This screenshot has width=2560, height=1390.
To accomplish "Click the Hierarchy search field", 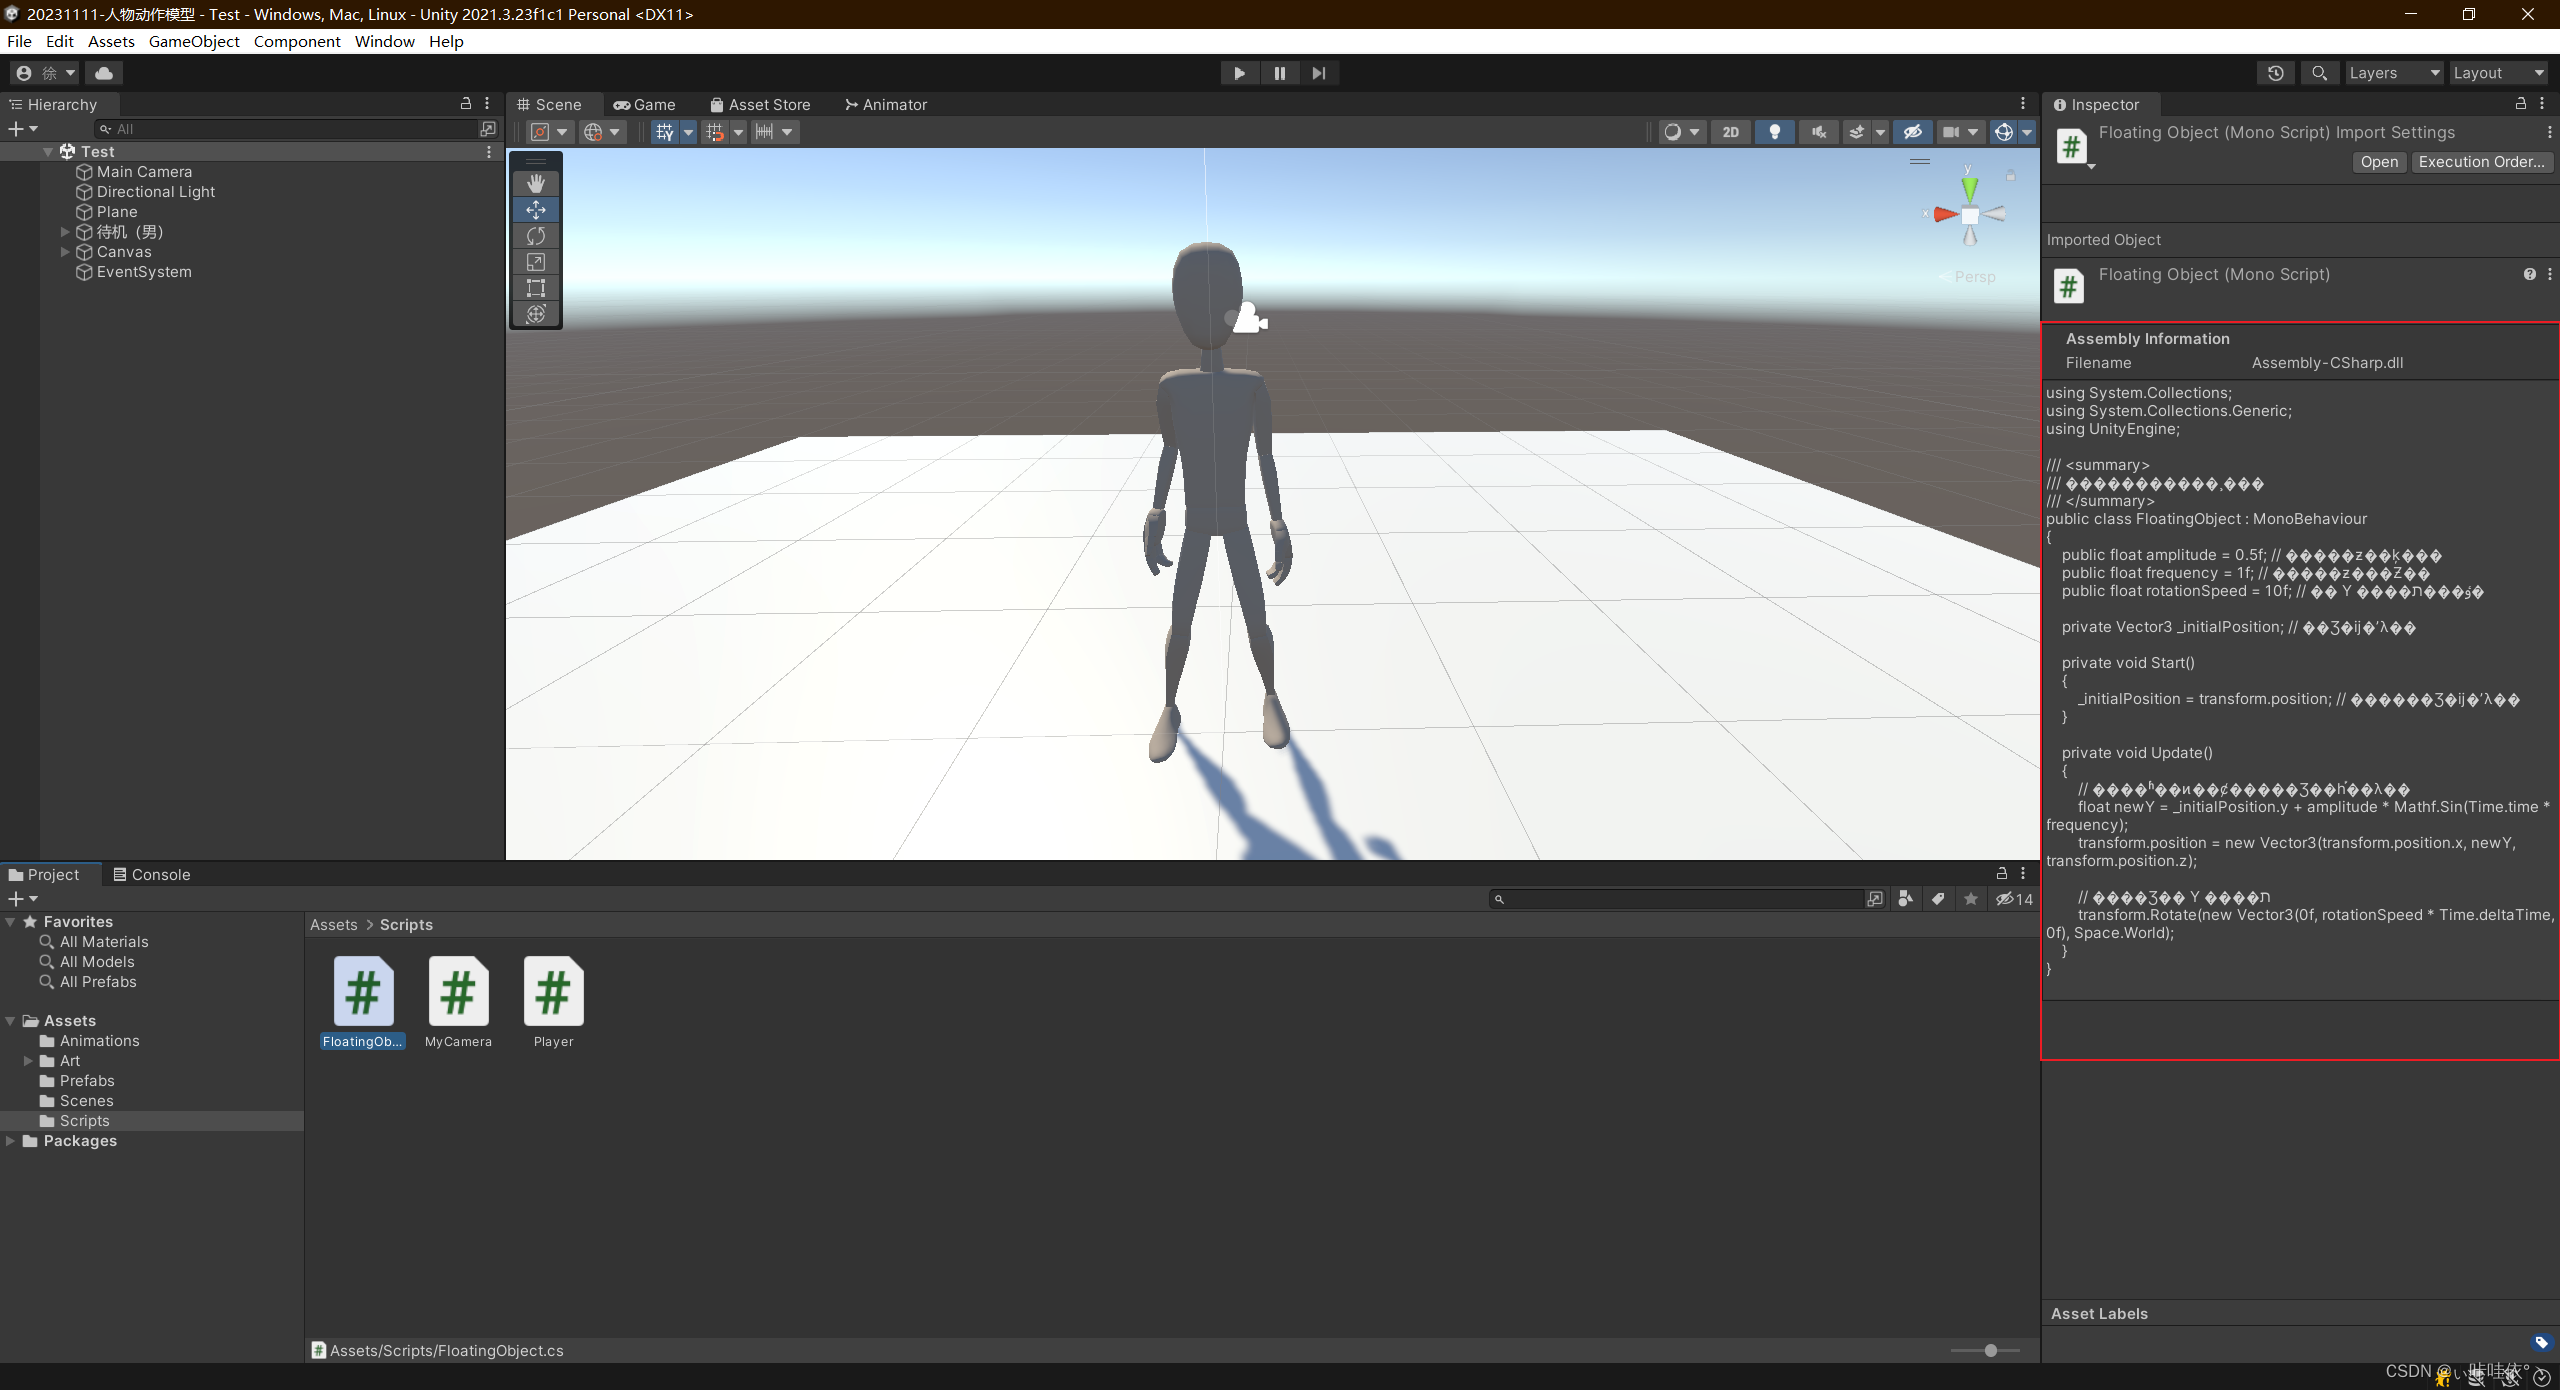I will click(x=287, y=129).
